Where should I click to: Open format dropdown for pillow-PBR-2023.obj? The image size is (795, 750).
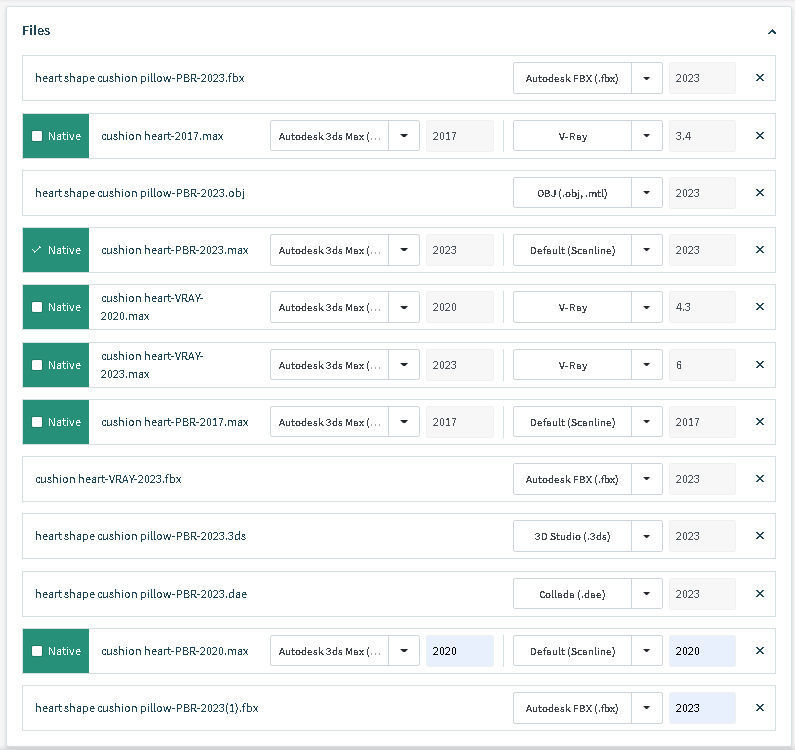click(x=646, y=193)
